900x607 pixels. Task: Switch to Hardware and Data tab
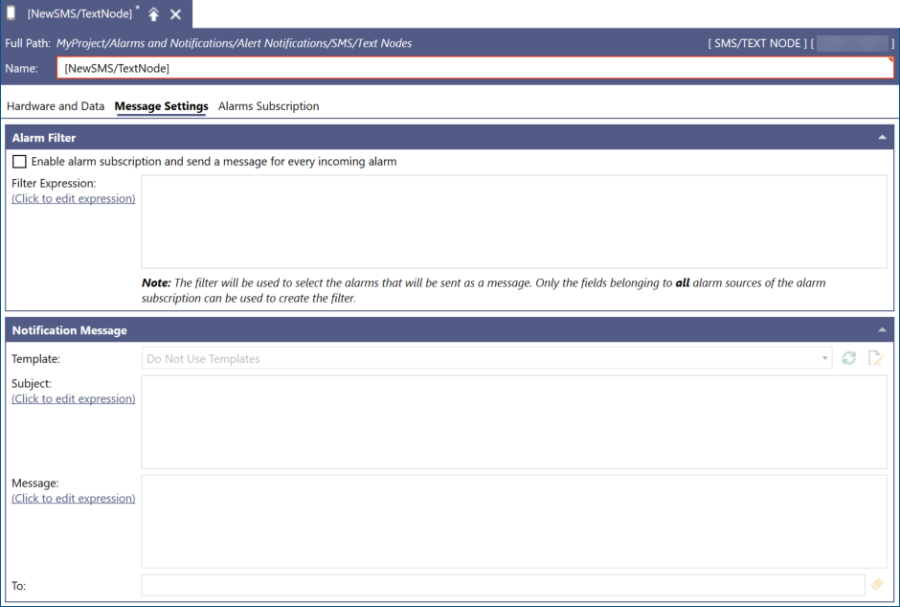pos(55,106)
